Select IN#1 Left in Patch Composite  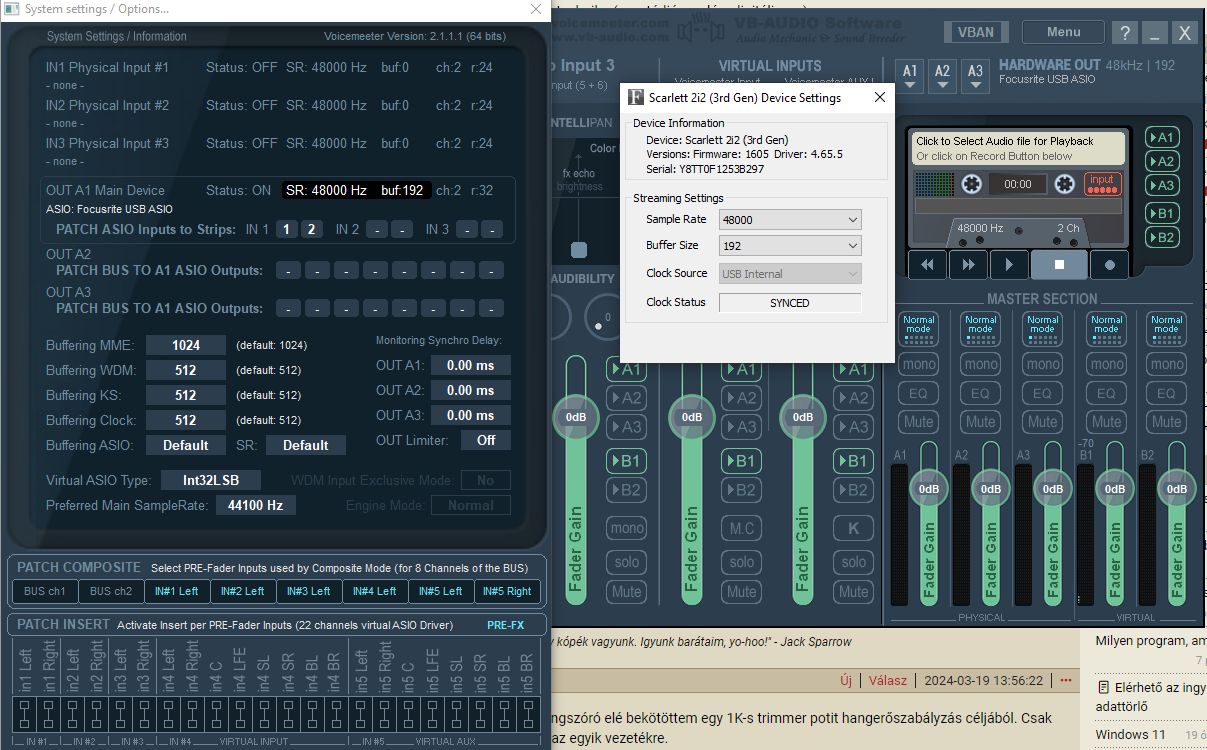176,591
